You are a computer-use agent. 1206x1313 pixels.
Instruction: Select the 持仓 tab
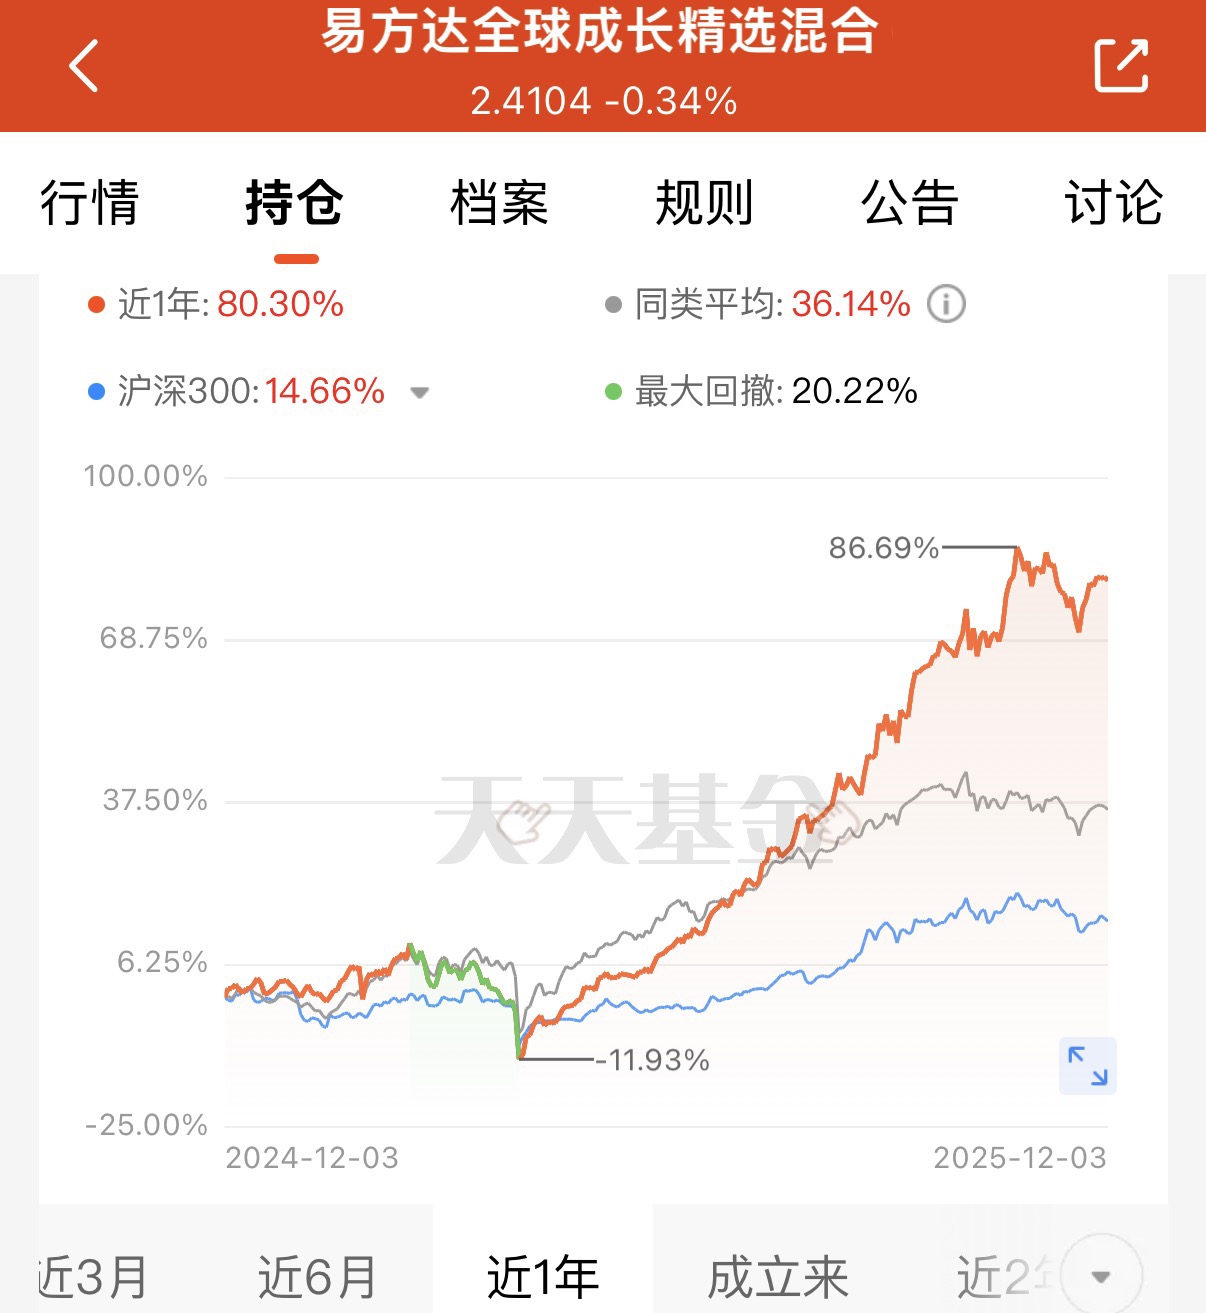point(295,203)
